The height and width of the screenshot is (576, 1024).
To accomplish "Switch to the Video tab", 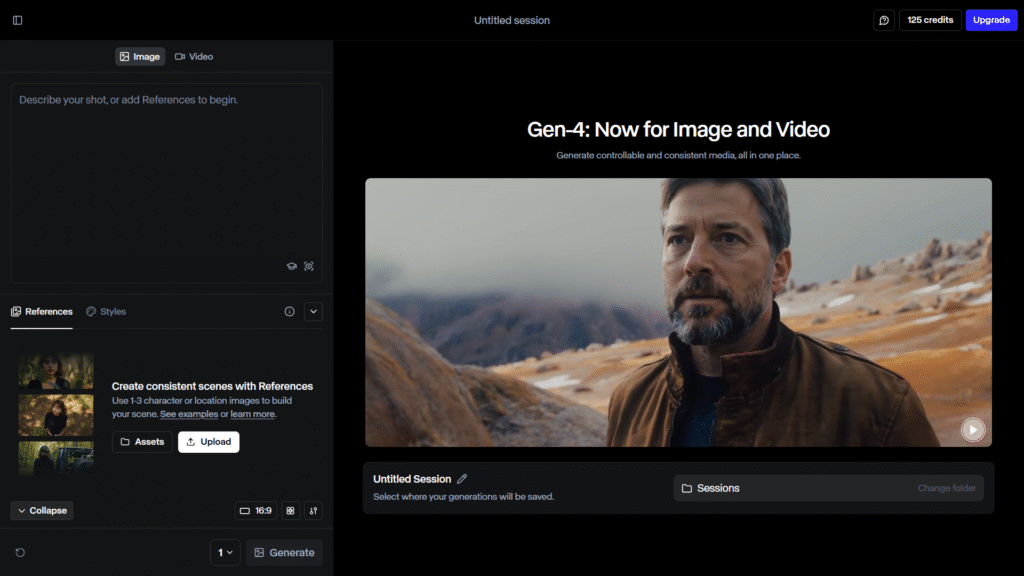I will (194, 57).
